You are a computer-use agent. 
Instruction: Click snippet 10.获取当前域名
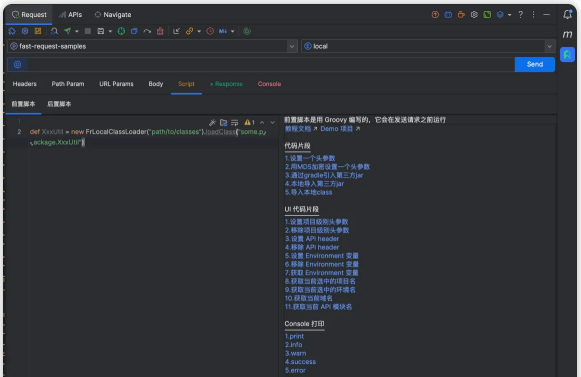(309, 298)
